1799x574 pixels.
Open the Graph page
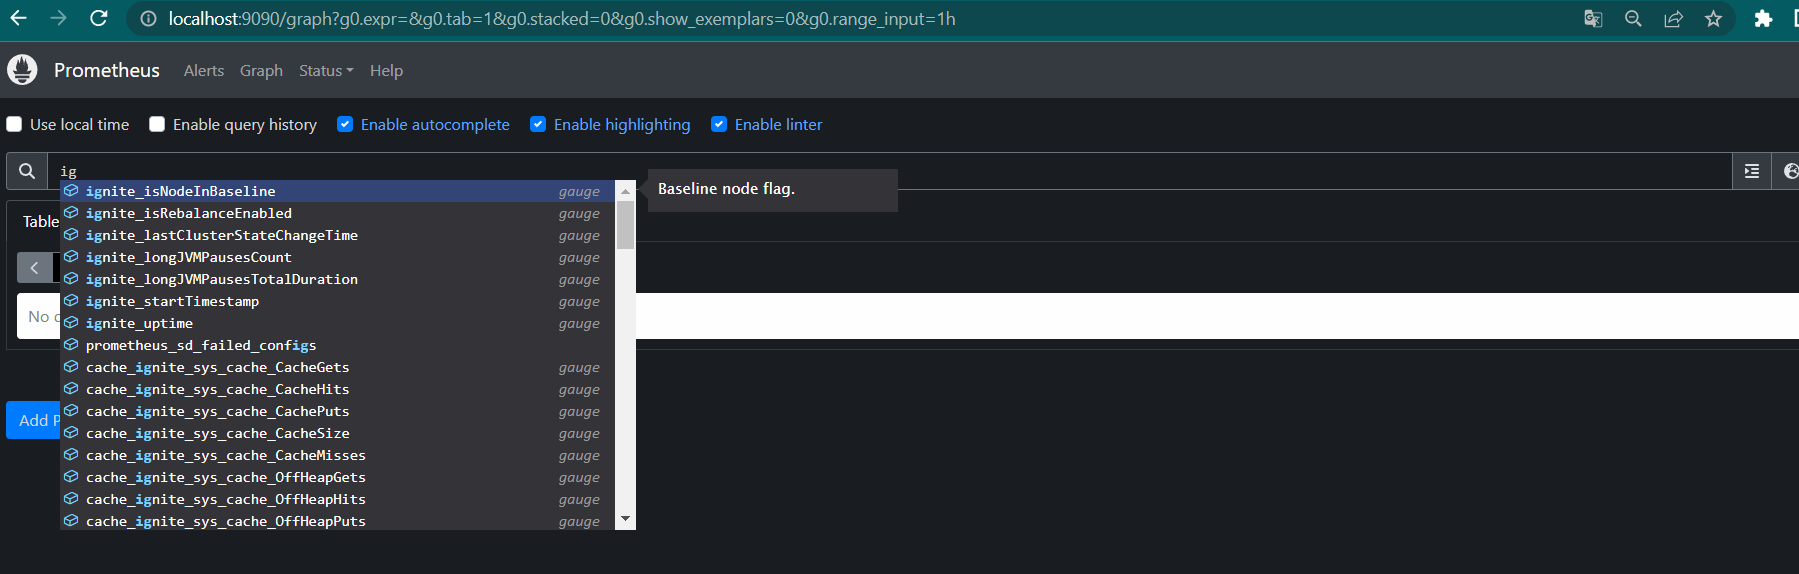click(261, 70)
